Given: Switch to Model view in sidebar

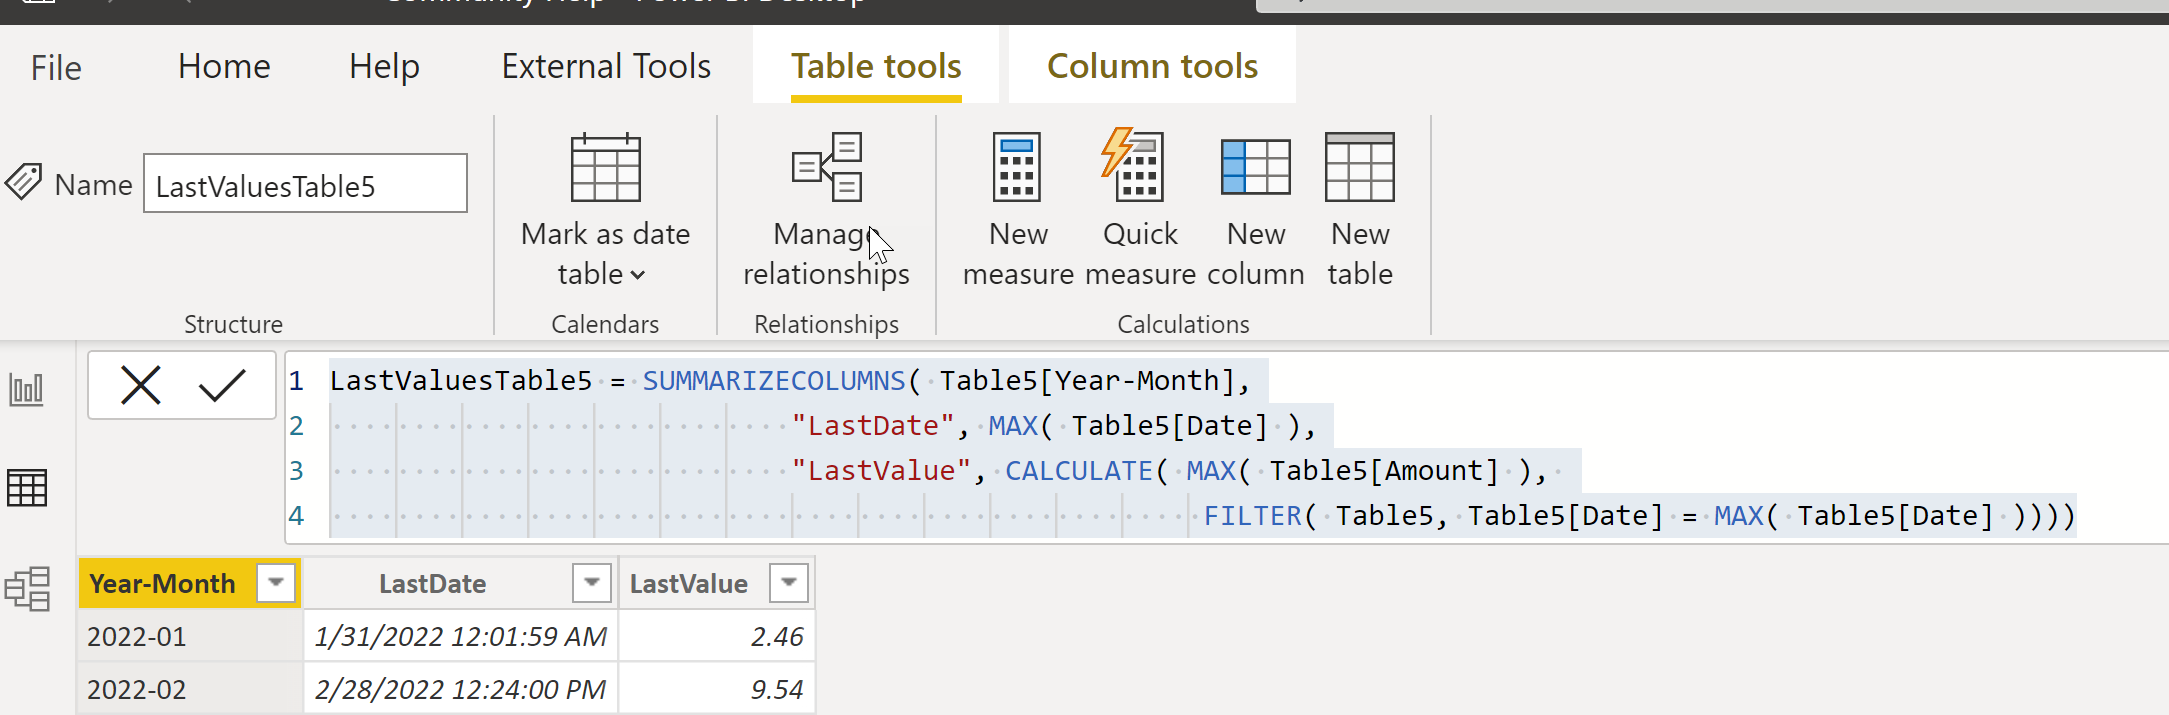Looking at the screenshot, I should click(x=27, y=588).
